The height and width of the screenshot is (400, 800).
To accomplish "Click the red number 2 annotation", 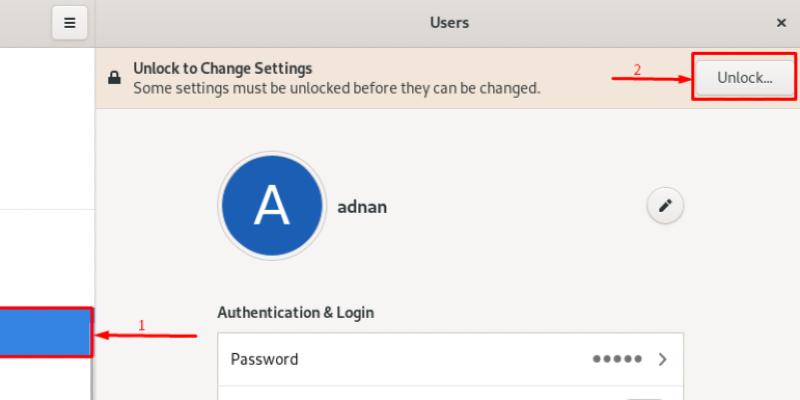I will [x=637, y=69].
